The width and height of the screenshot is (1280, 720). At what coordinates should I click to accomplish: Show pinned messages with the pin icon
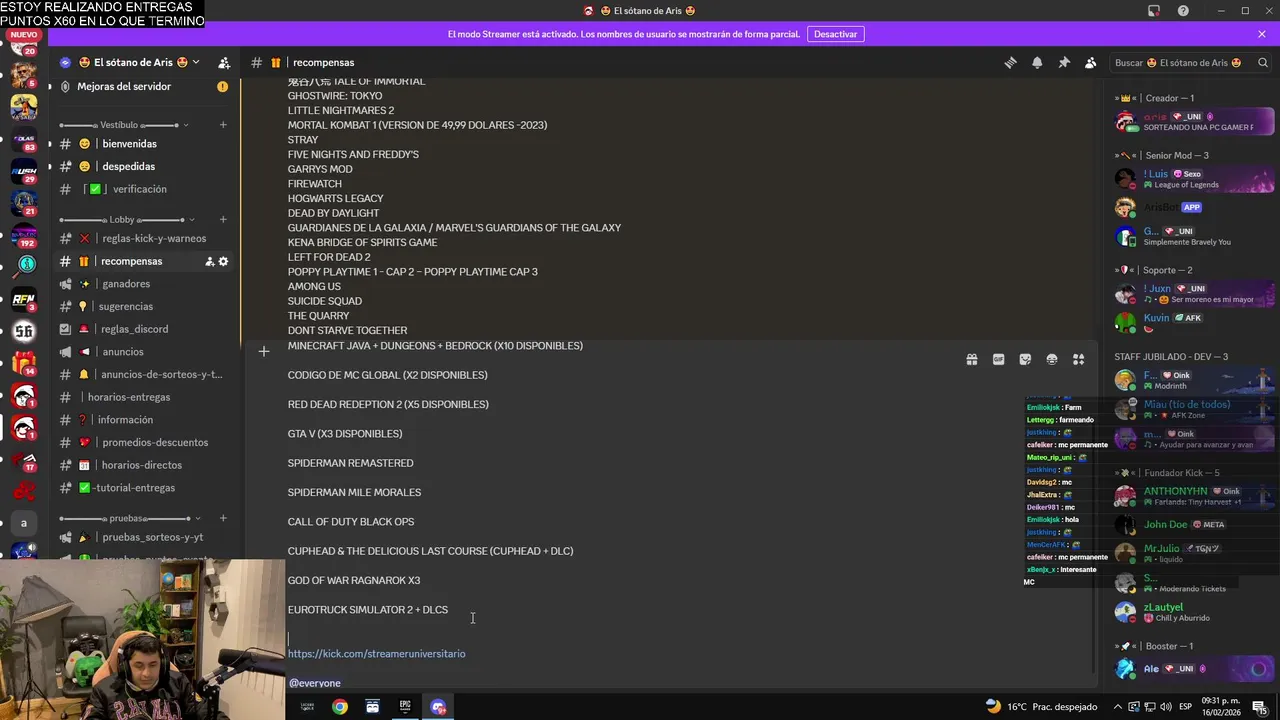point(1064,62)
